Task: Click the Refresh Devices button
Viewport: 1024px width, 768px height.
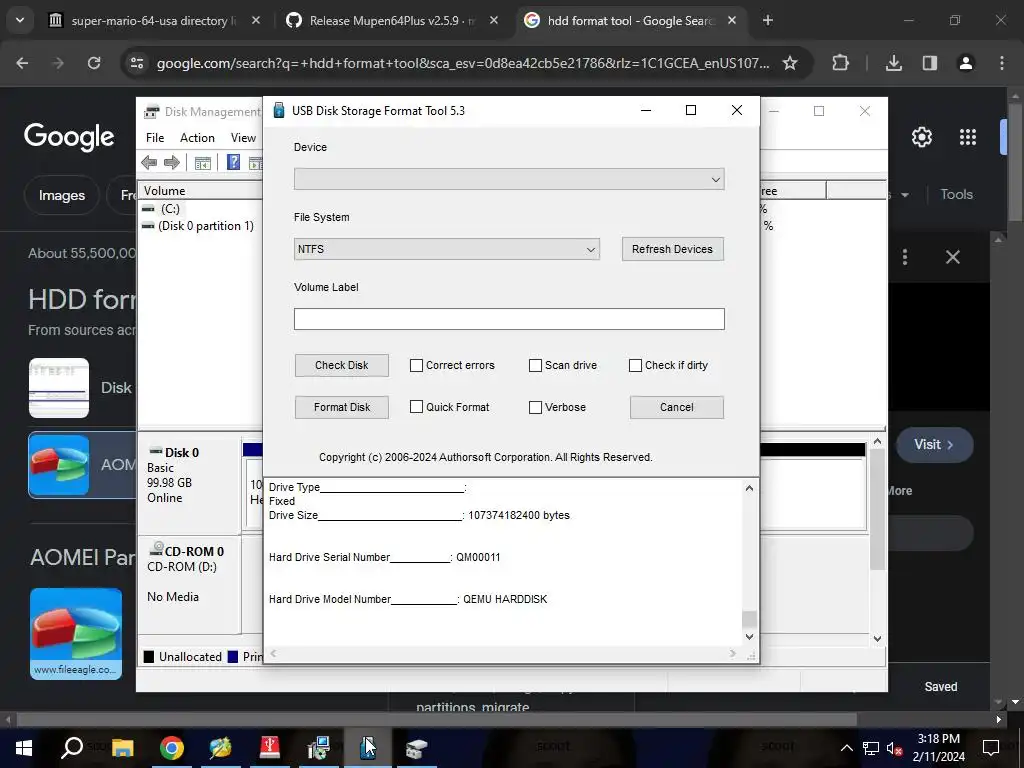Action: pos(673,249)
